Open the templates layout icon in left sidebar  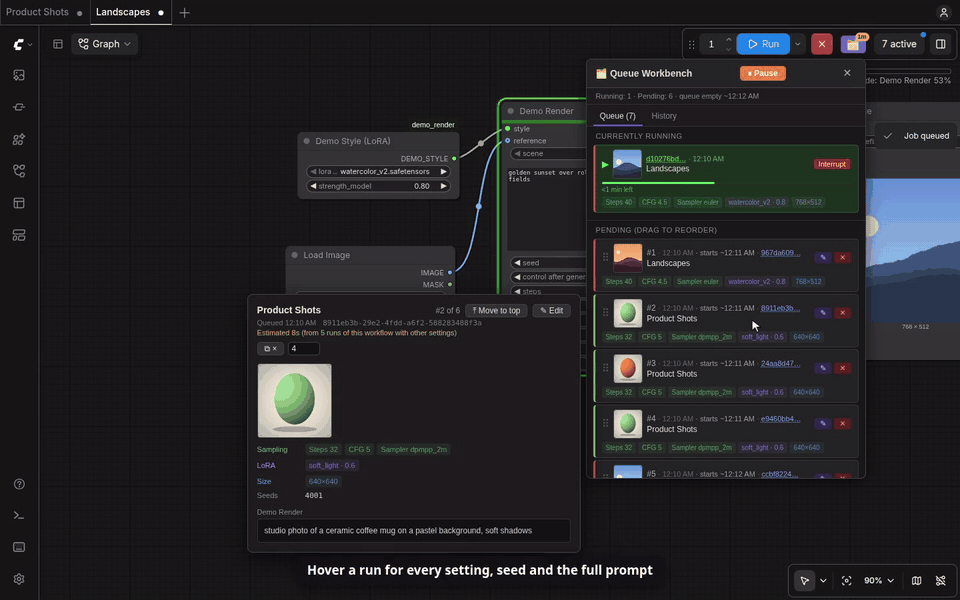point(19,203)
